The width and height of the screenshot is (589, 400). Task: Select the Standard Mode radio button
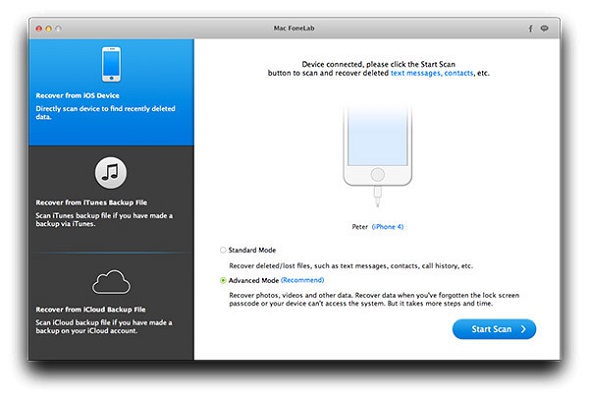pos(223,250)
